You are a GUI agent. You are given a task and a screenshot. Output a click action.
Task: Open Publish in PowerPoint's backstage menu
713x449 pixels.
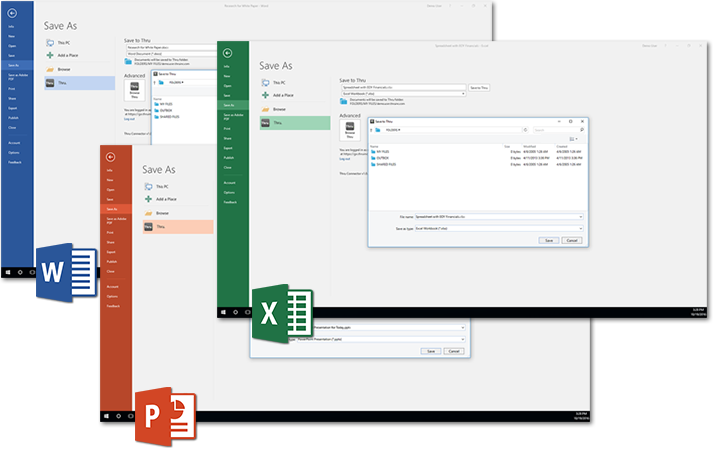coord(112,262)
